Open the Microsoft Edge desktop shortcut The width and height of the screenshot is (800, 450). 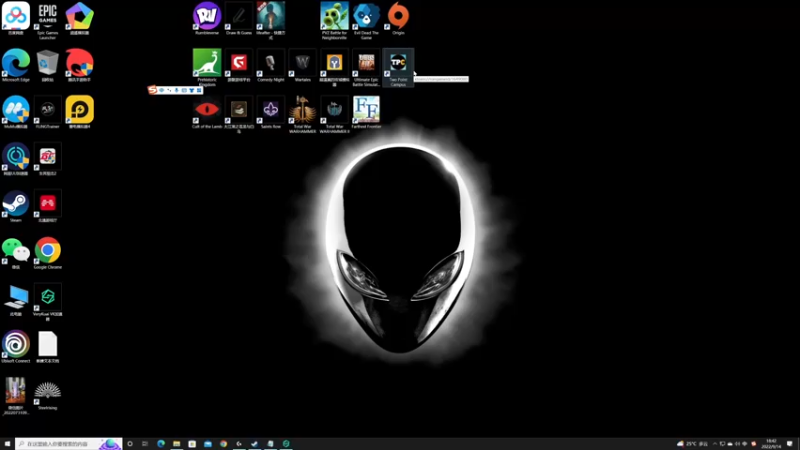(x=16, y=63)
